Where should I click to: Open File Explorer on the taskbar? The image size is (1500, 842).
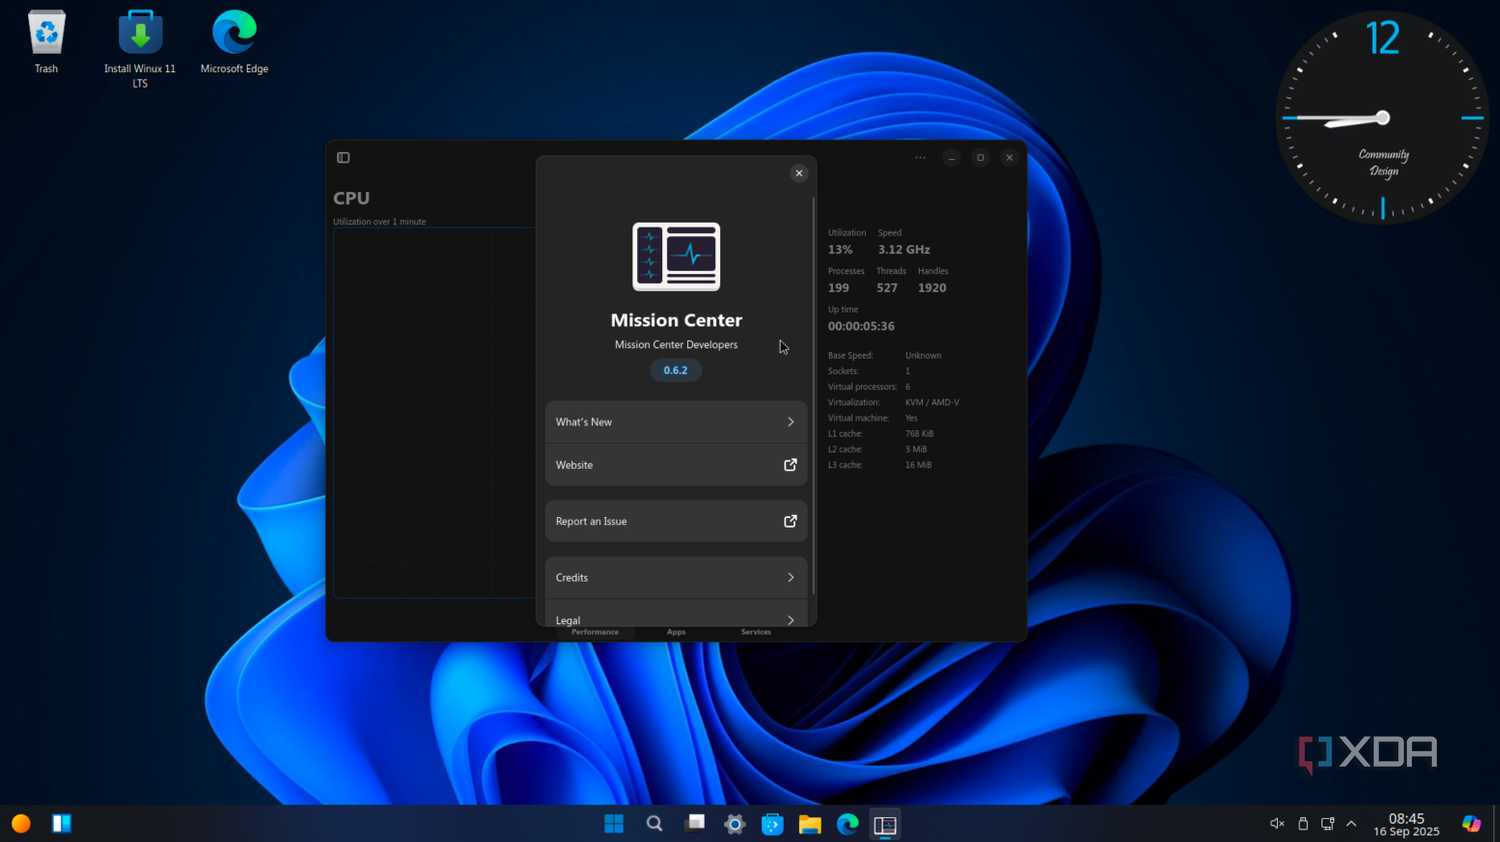click(810, 824)
